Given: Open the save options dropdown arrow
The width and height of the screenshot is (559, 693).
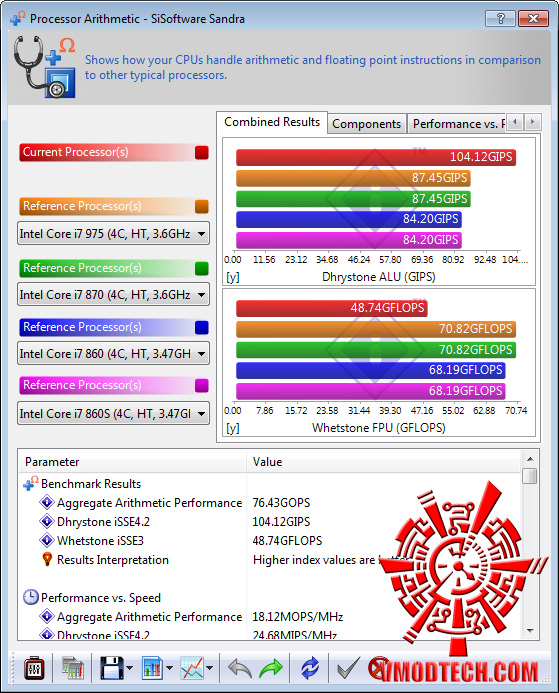Looking at the screenshot, I should [129, 668].
